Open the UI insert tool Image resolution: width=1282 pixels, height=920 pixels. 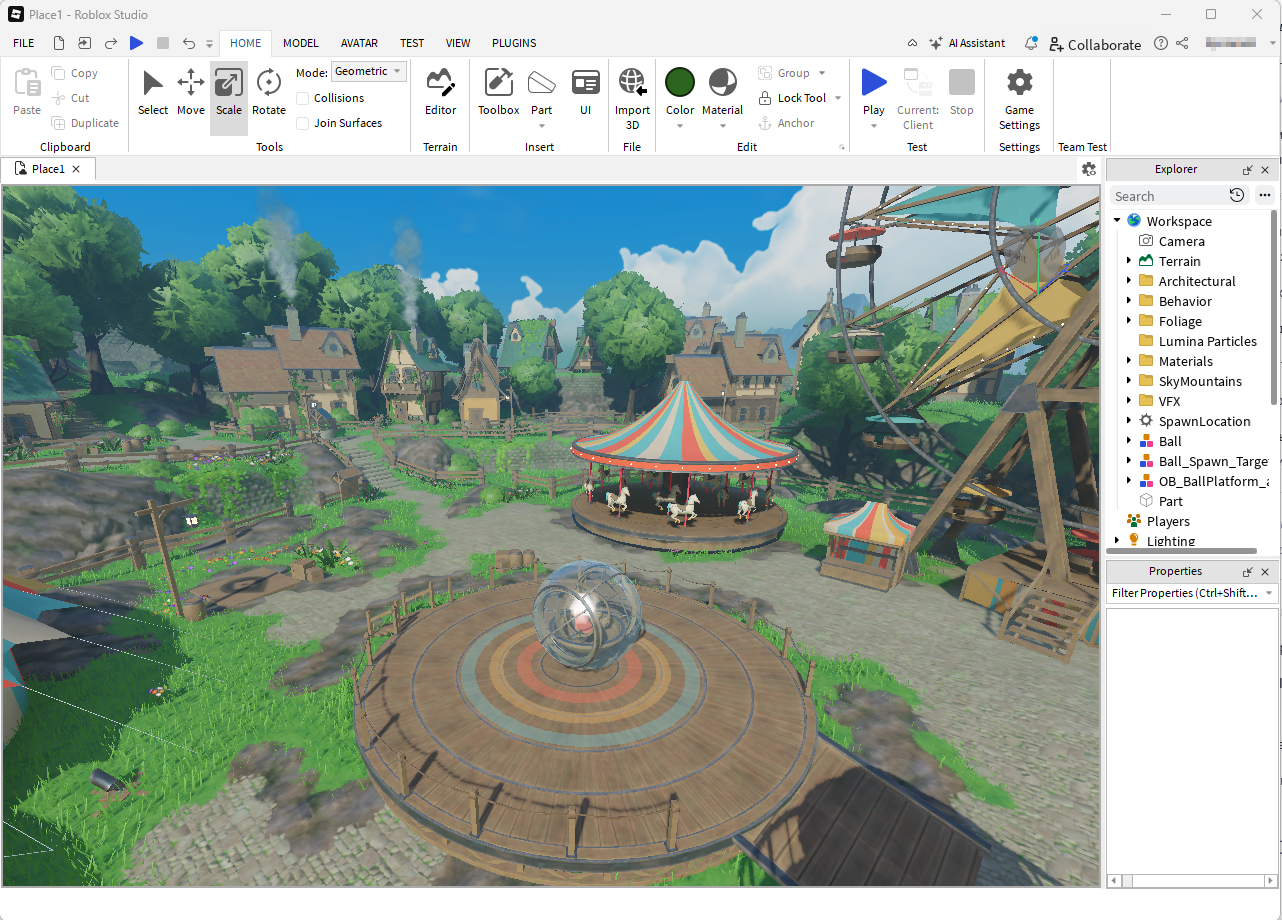coord(586,92)
